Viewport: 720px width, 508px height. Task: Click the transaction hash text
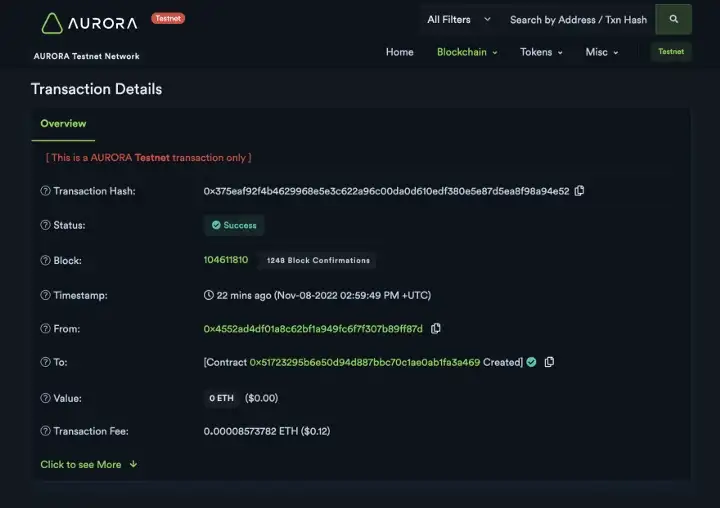(386, 191)
